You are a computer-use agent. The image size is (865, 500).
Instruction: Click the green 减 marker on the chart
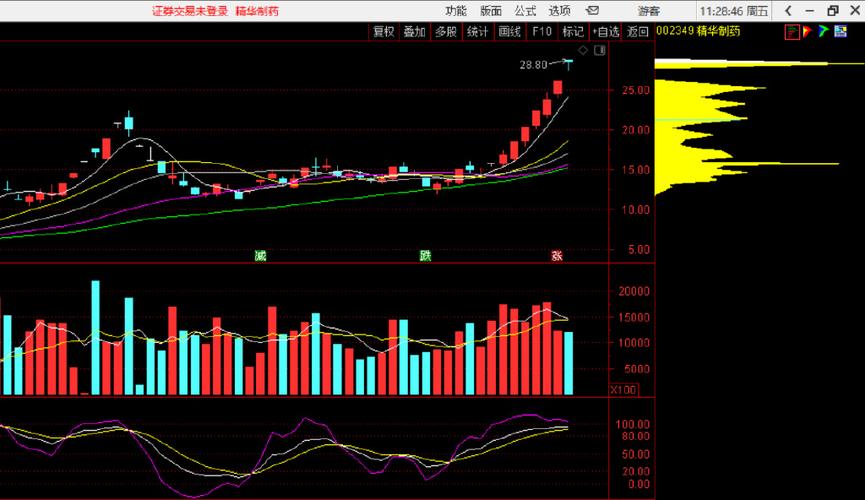[x=260, y=256]
